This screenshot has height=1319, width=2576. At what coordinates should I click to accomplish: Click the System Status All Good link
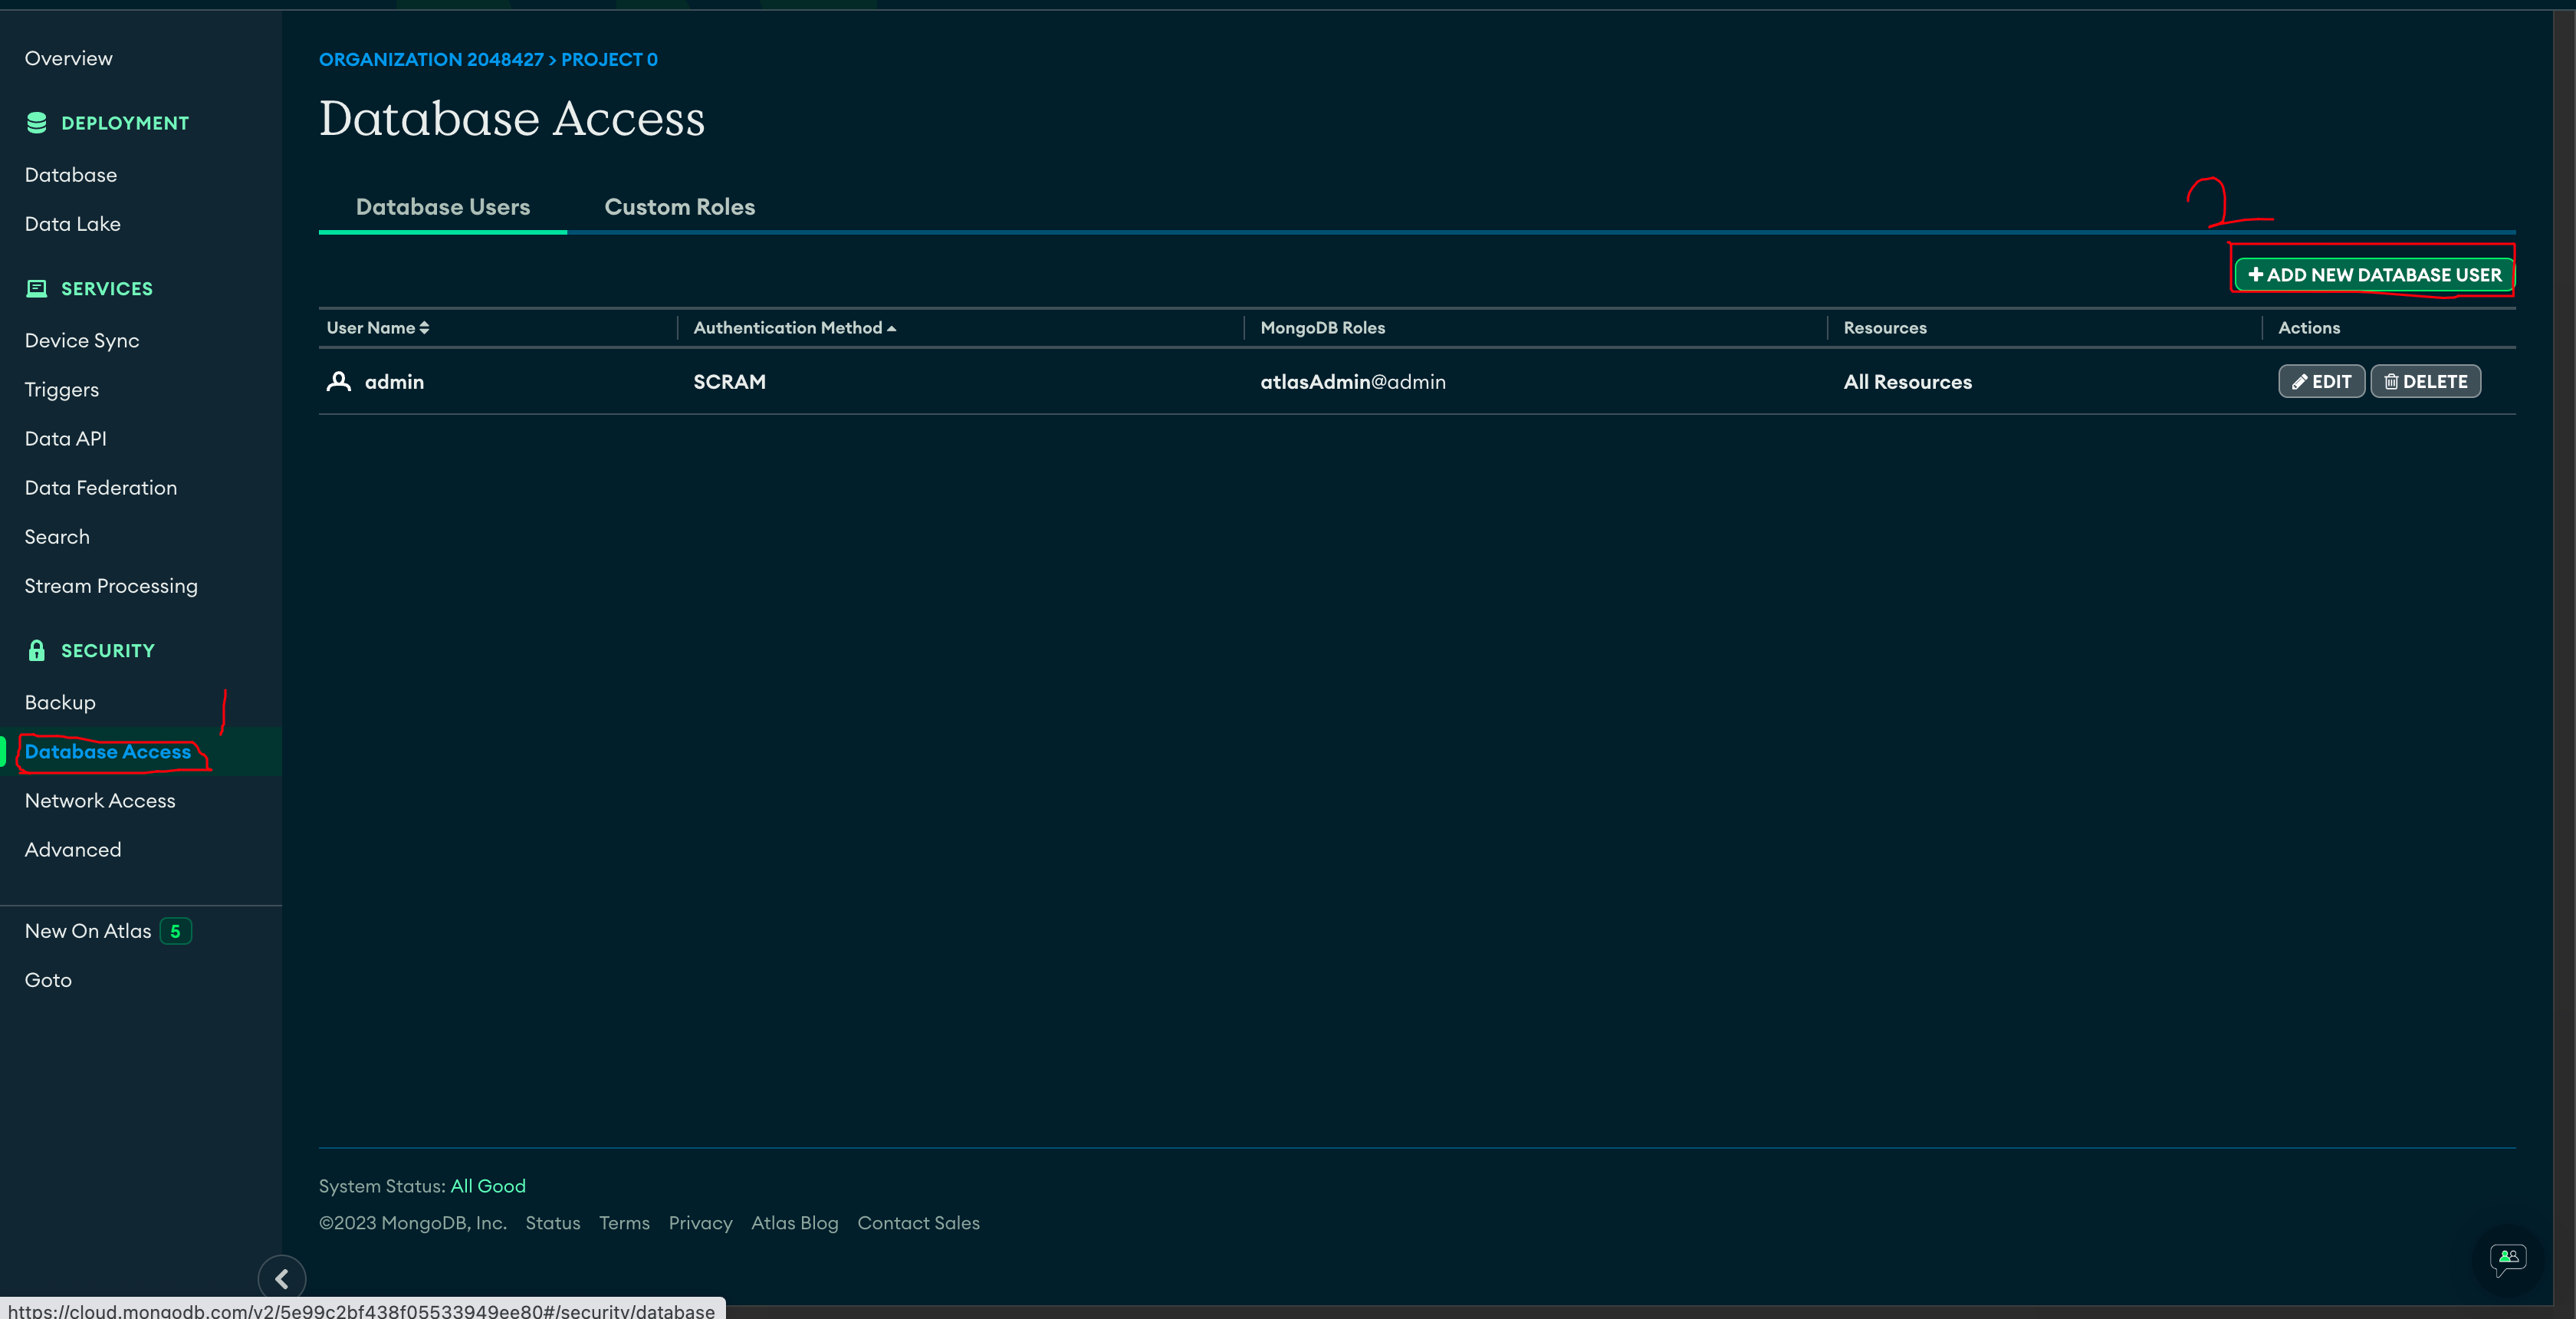pos(488,1186)
